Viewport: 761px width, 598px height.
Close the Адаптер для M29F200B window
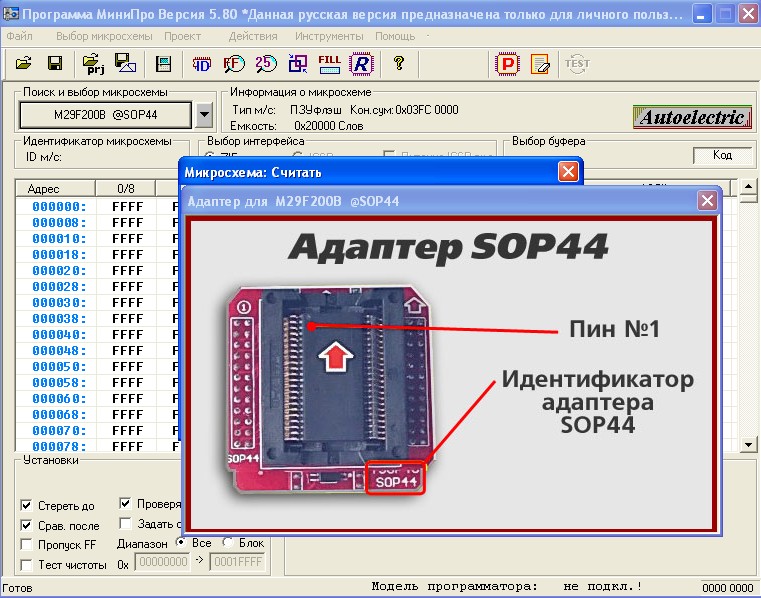tap(707, 200)
